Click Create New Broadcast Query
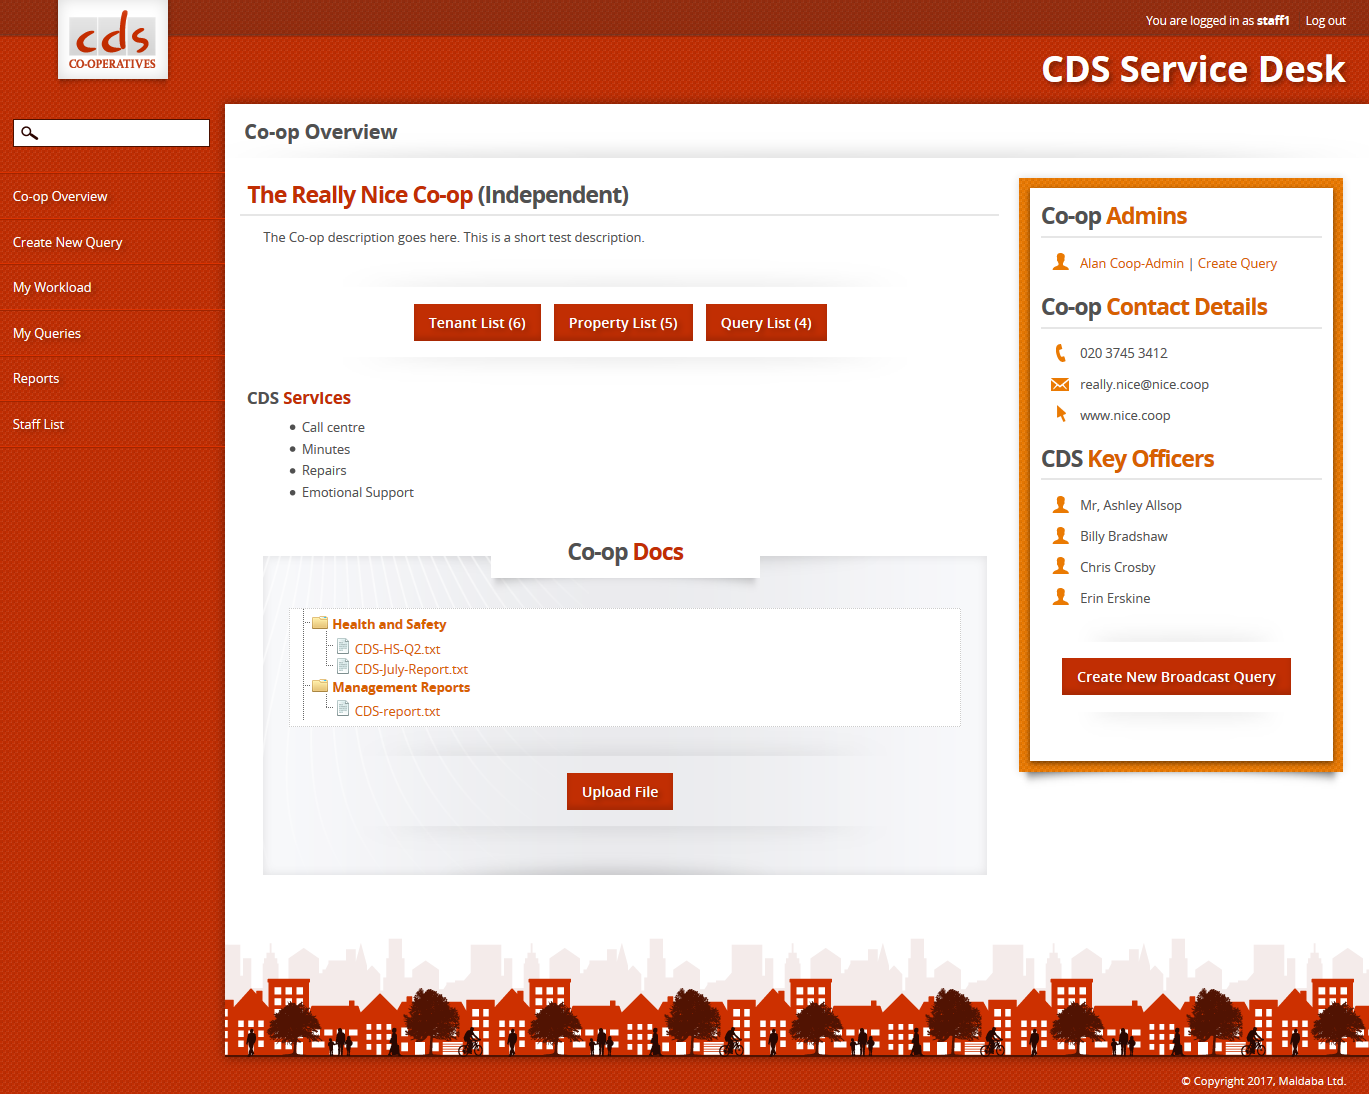 1176,677
